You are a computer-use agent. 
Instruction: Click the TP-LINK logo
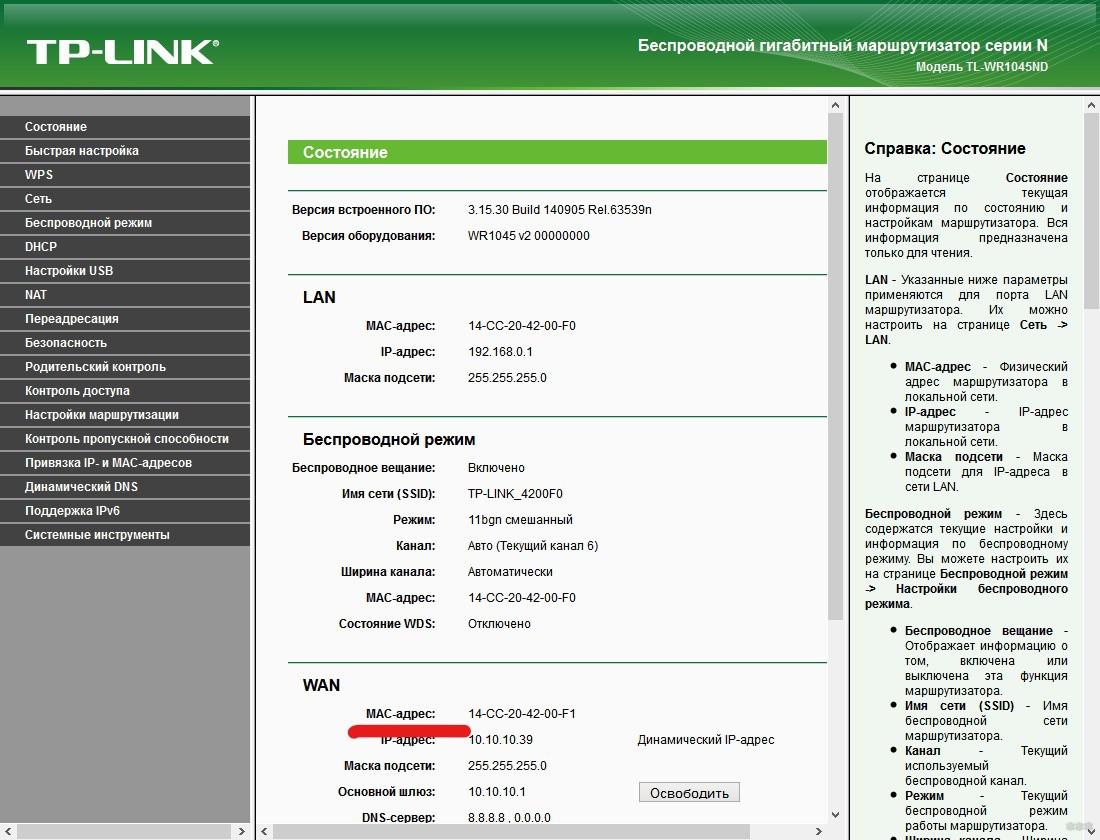pyautogui.click(x=123, y=52)
